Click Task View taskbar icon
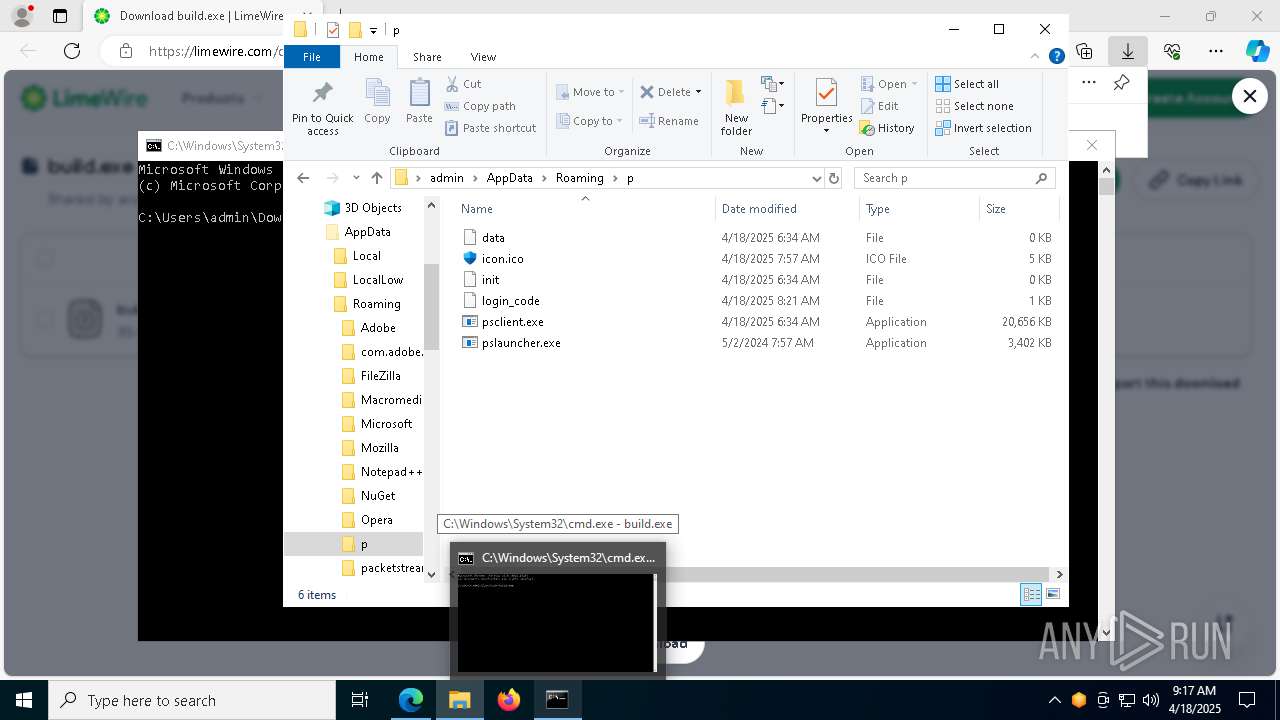 click(360, 700)
